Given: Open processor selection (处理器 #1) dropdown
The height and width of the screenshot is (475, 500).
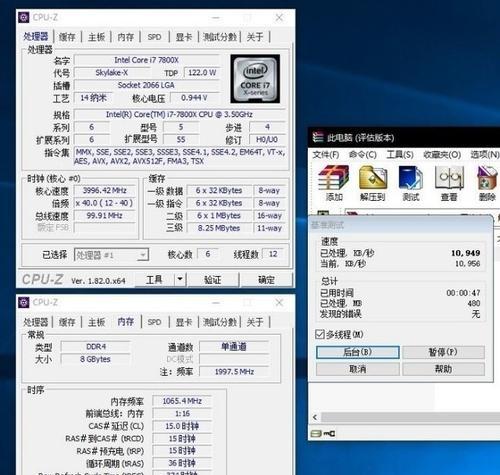Looking at the screenshot, I should (111, 255).
